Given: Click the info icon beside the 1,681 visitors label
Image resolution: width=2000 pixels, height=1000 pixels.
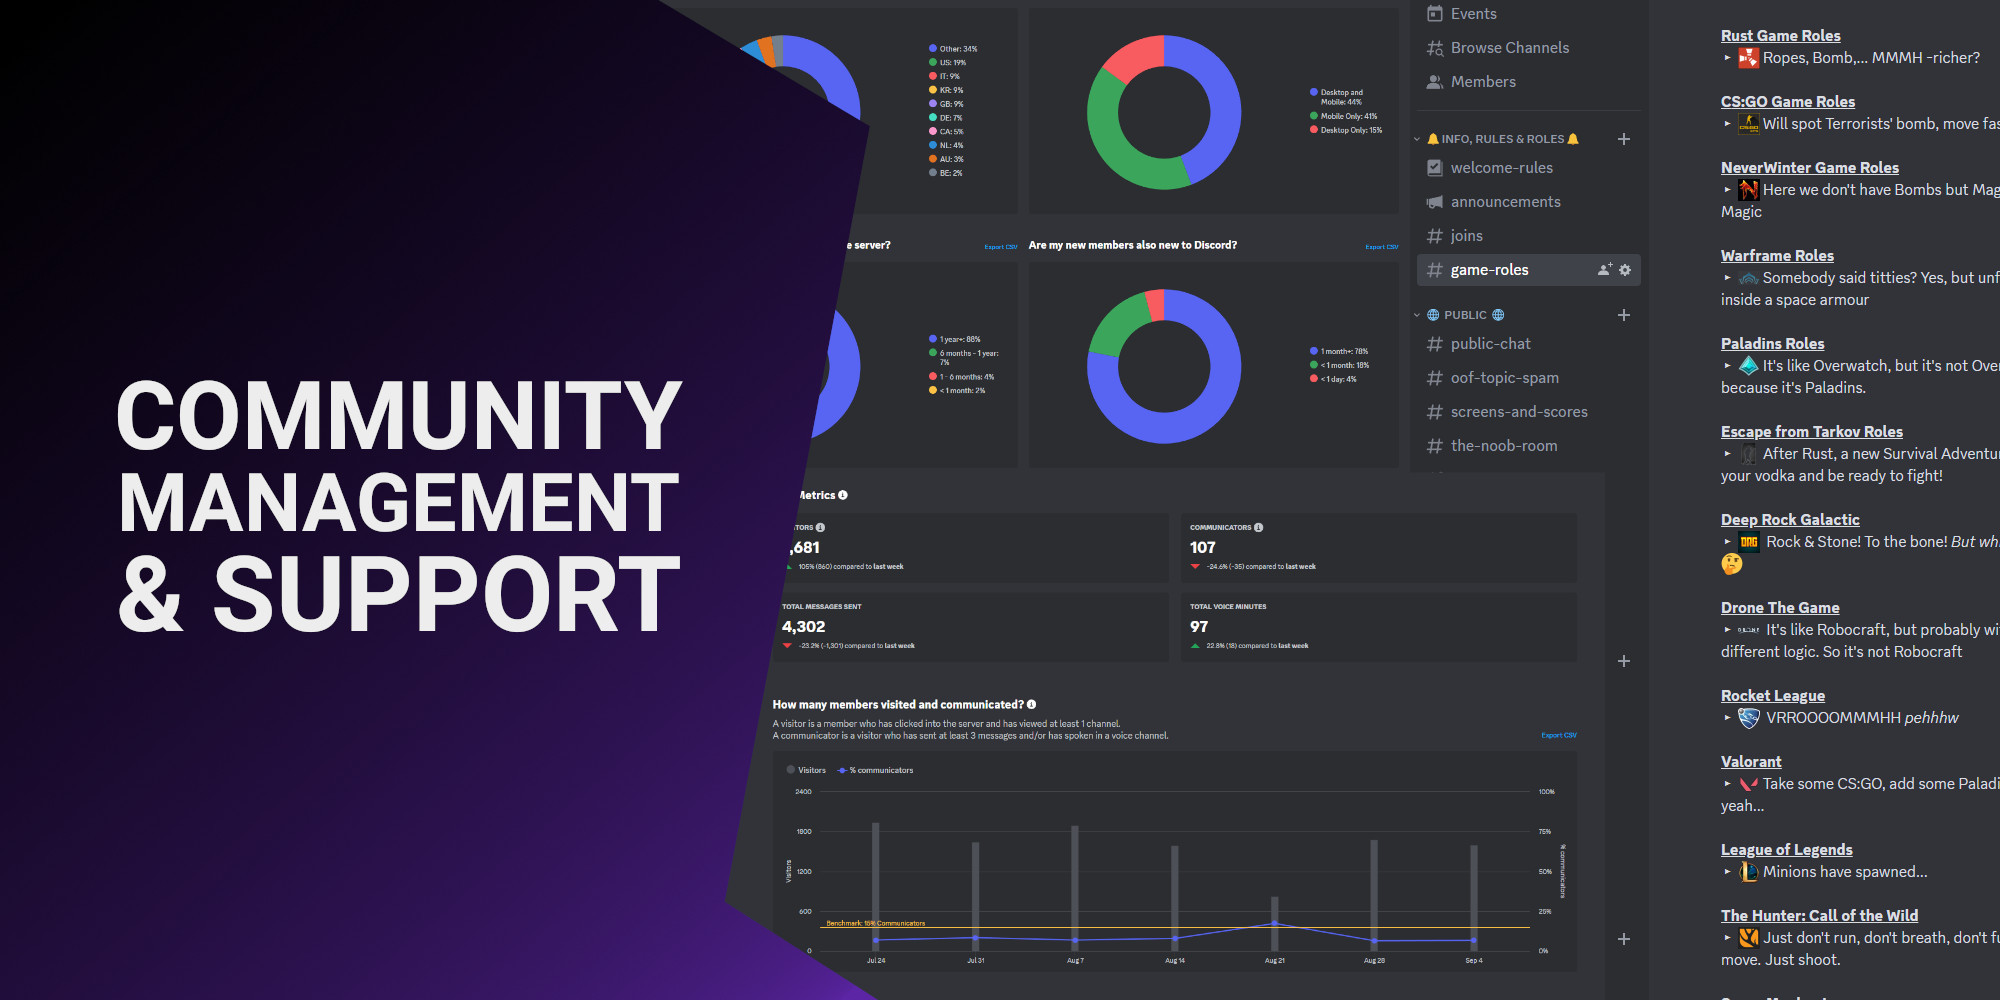Looking at the screenshot, I should click(820, 527).
